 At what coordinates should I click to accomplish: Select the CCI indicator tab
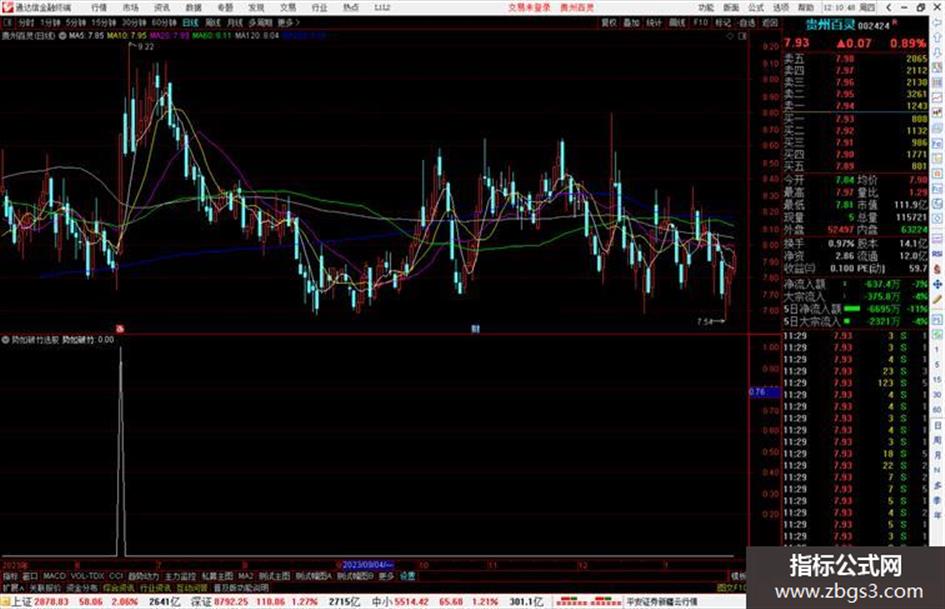pyautogui.click(x=116, y=576)
